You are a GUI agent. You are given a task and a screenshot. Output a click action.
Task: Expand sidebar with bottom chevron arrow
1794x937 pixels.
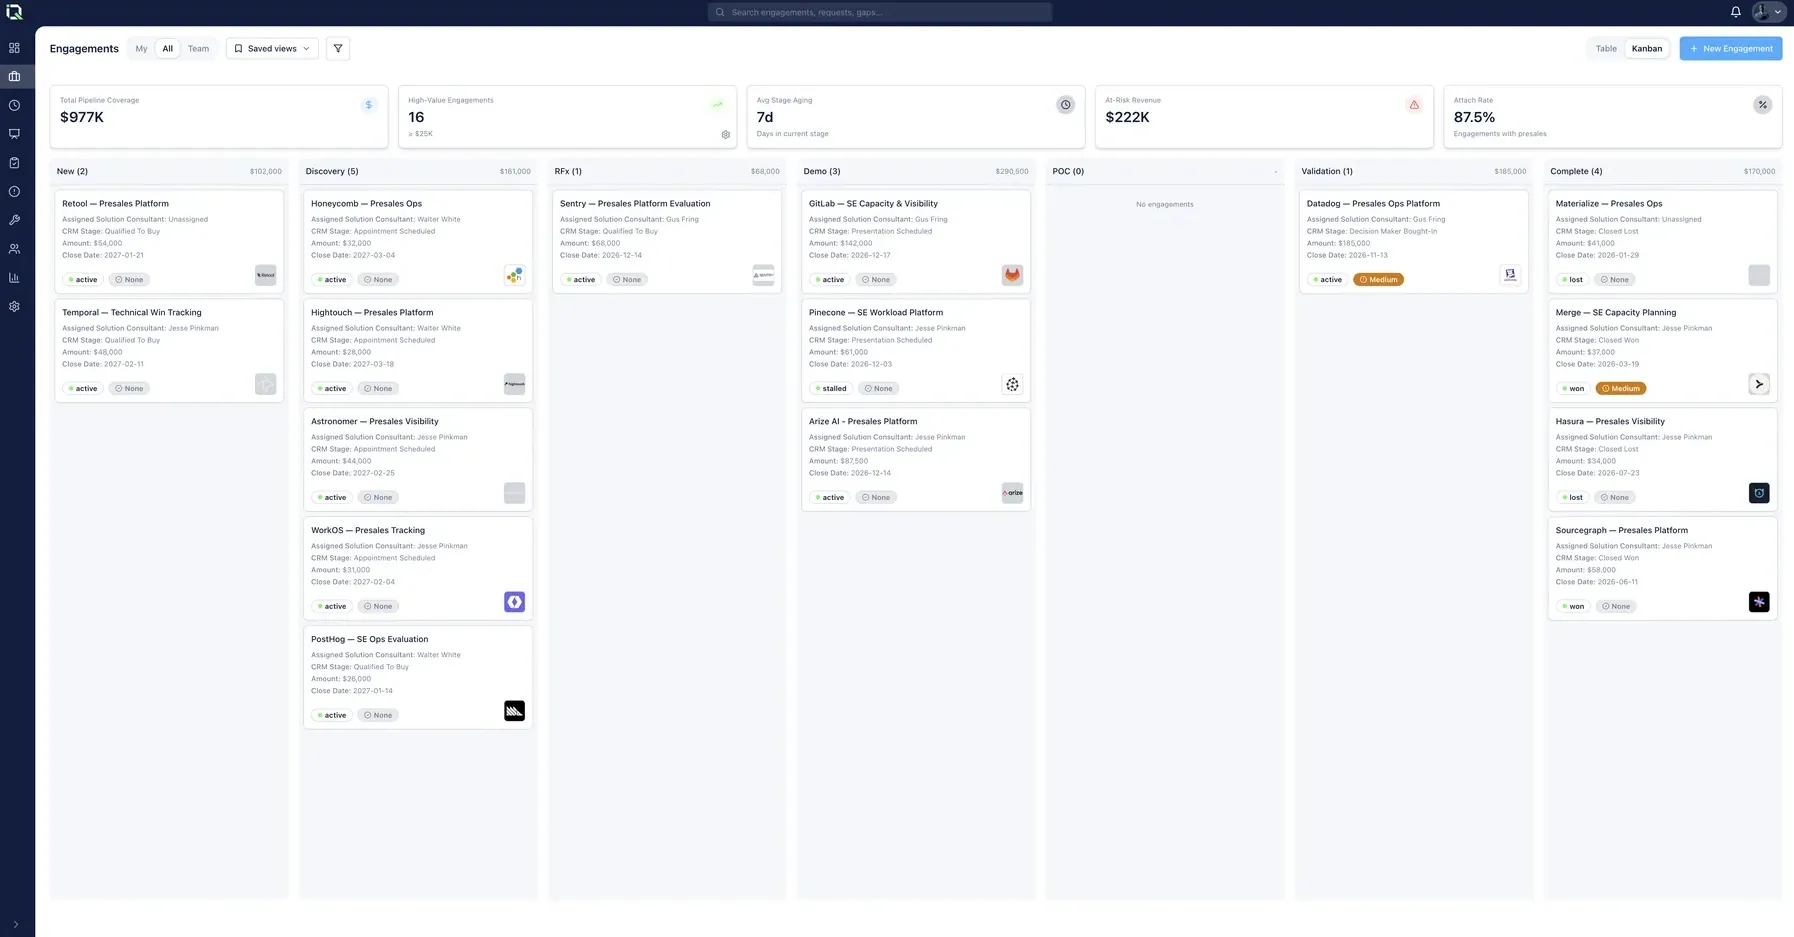coord(15,925)
